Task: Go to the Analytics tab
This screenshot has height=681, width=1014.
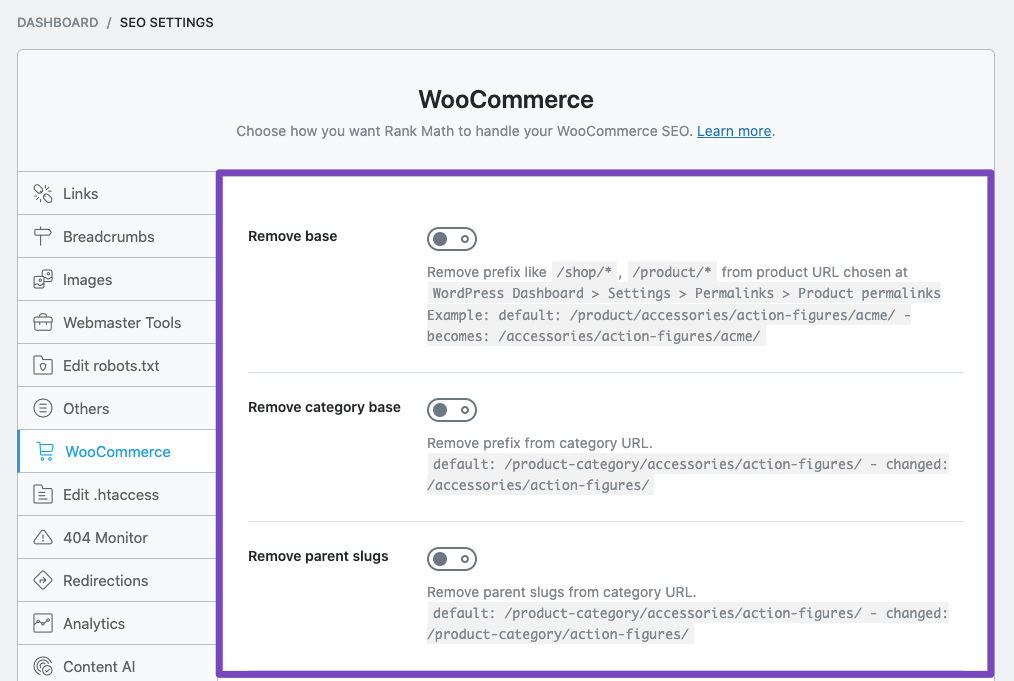Action: click(117, 623)
